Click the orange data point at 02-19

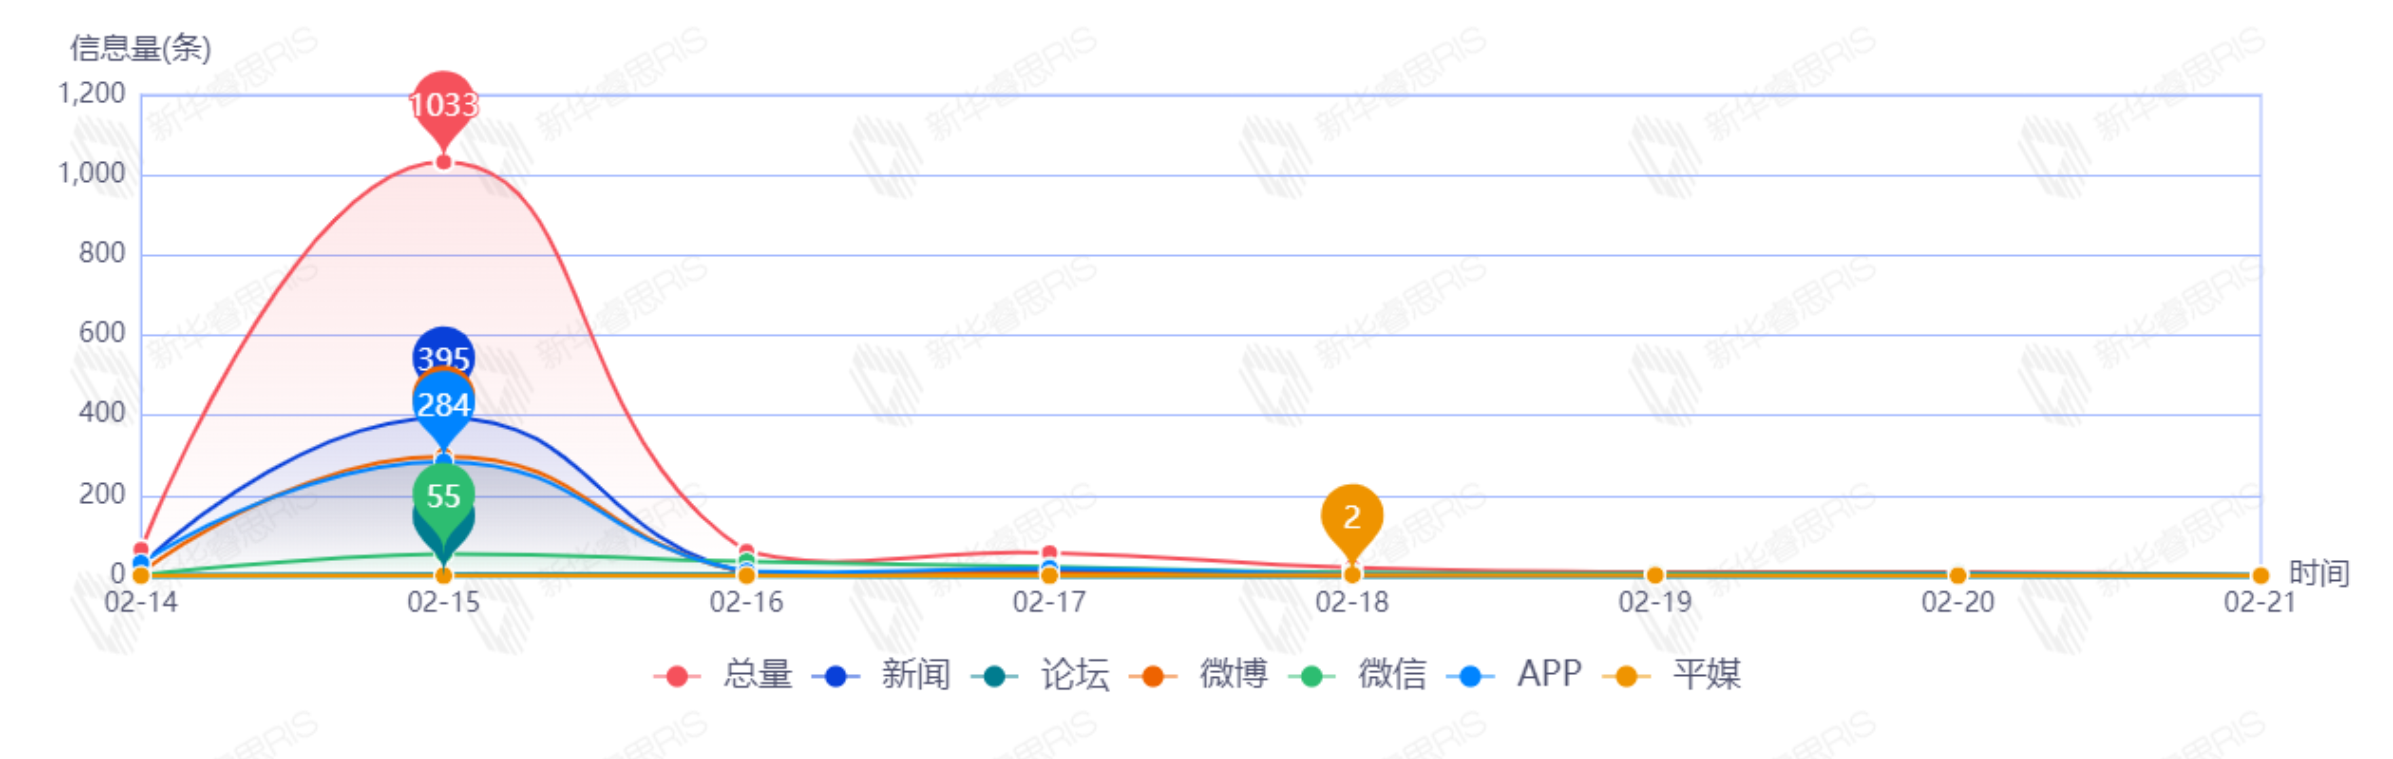coord(1654,575)
